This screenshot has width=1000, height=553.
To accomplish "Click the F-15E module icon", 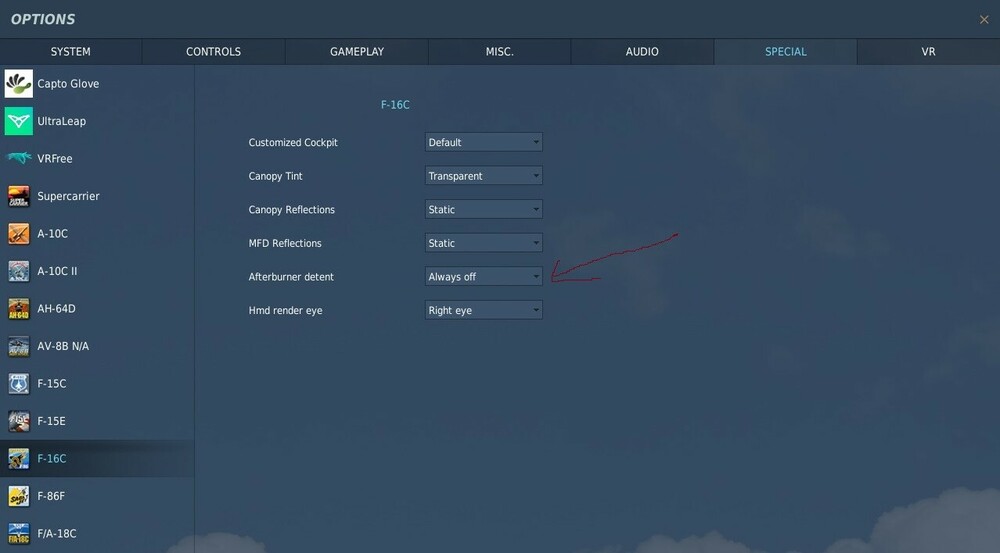I will [x=18, y=421].
